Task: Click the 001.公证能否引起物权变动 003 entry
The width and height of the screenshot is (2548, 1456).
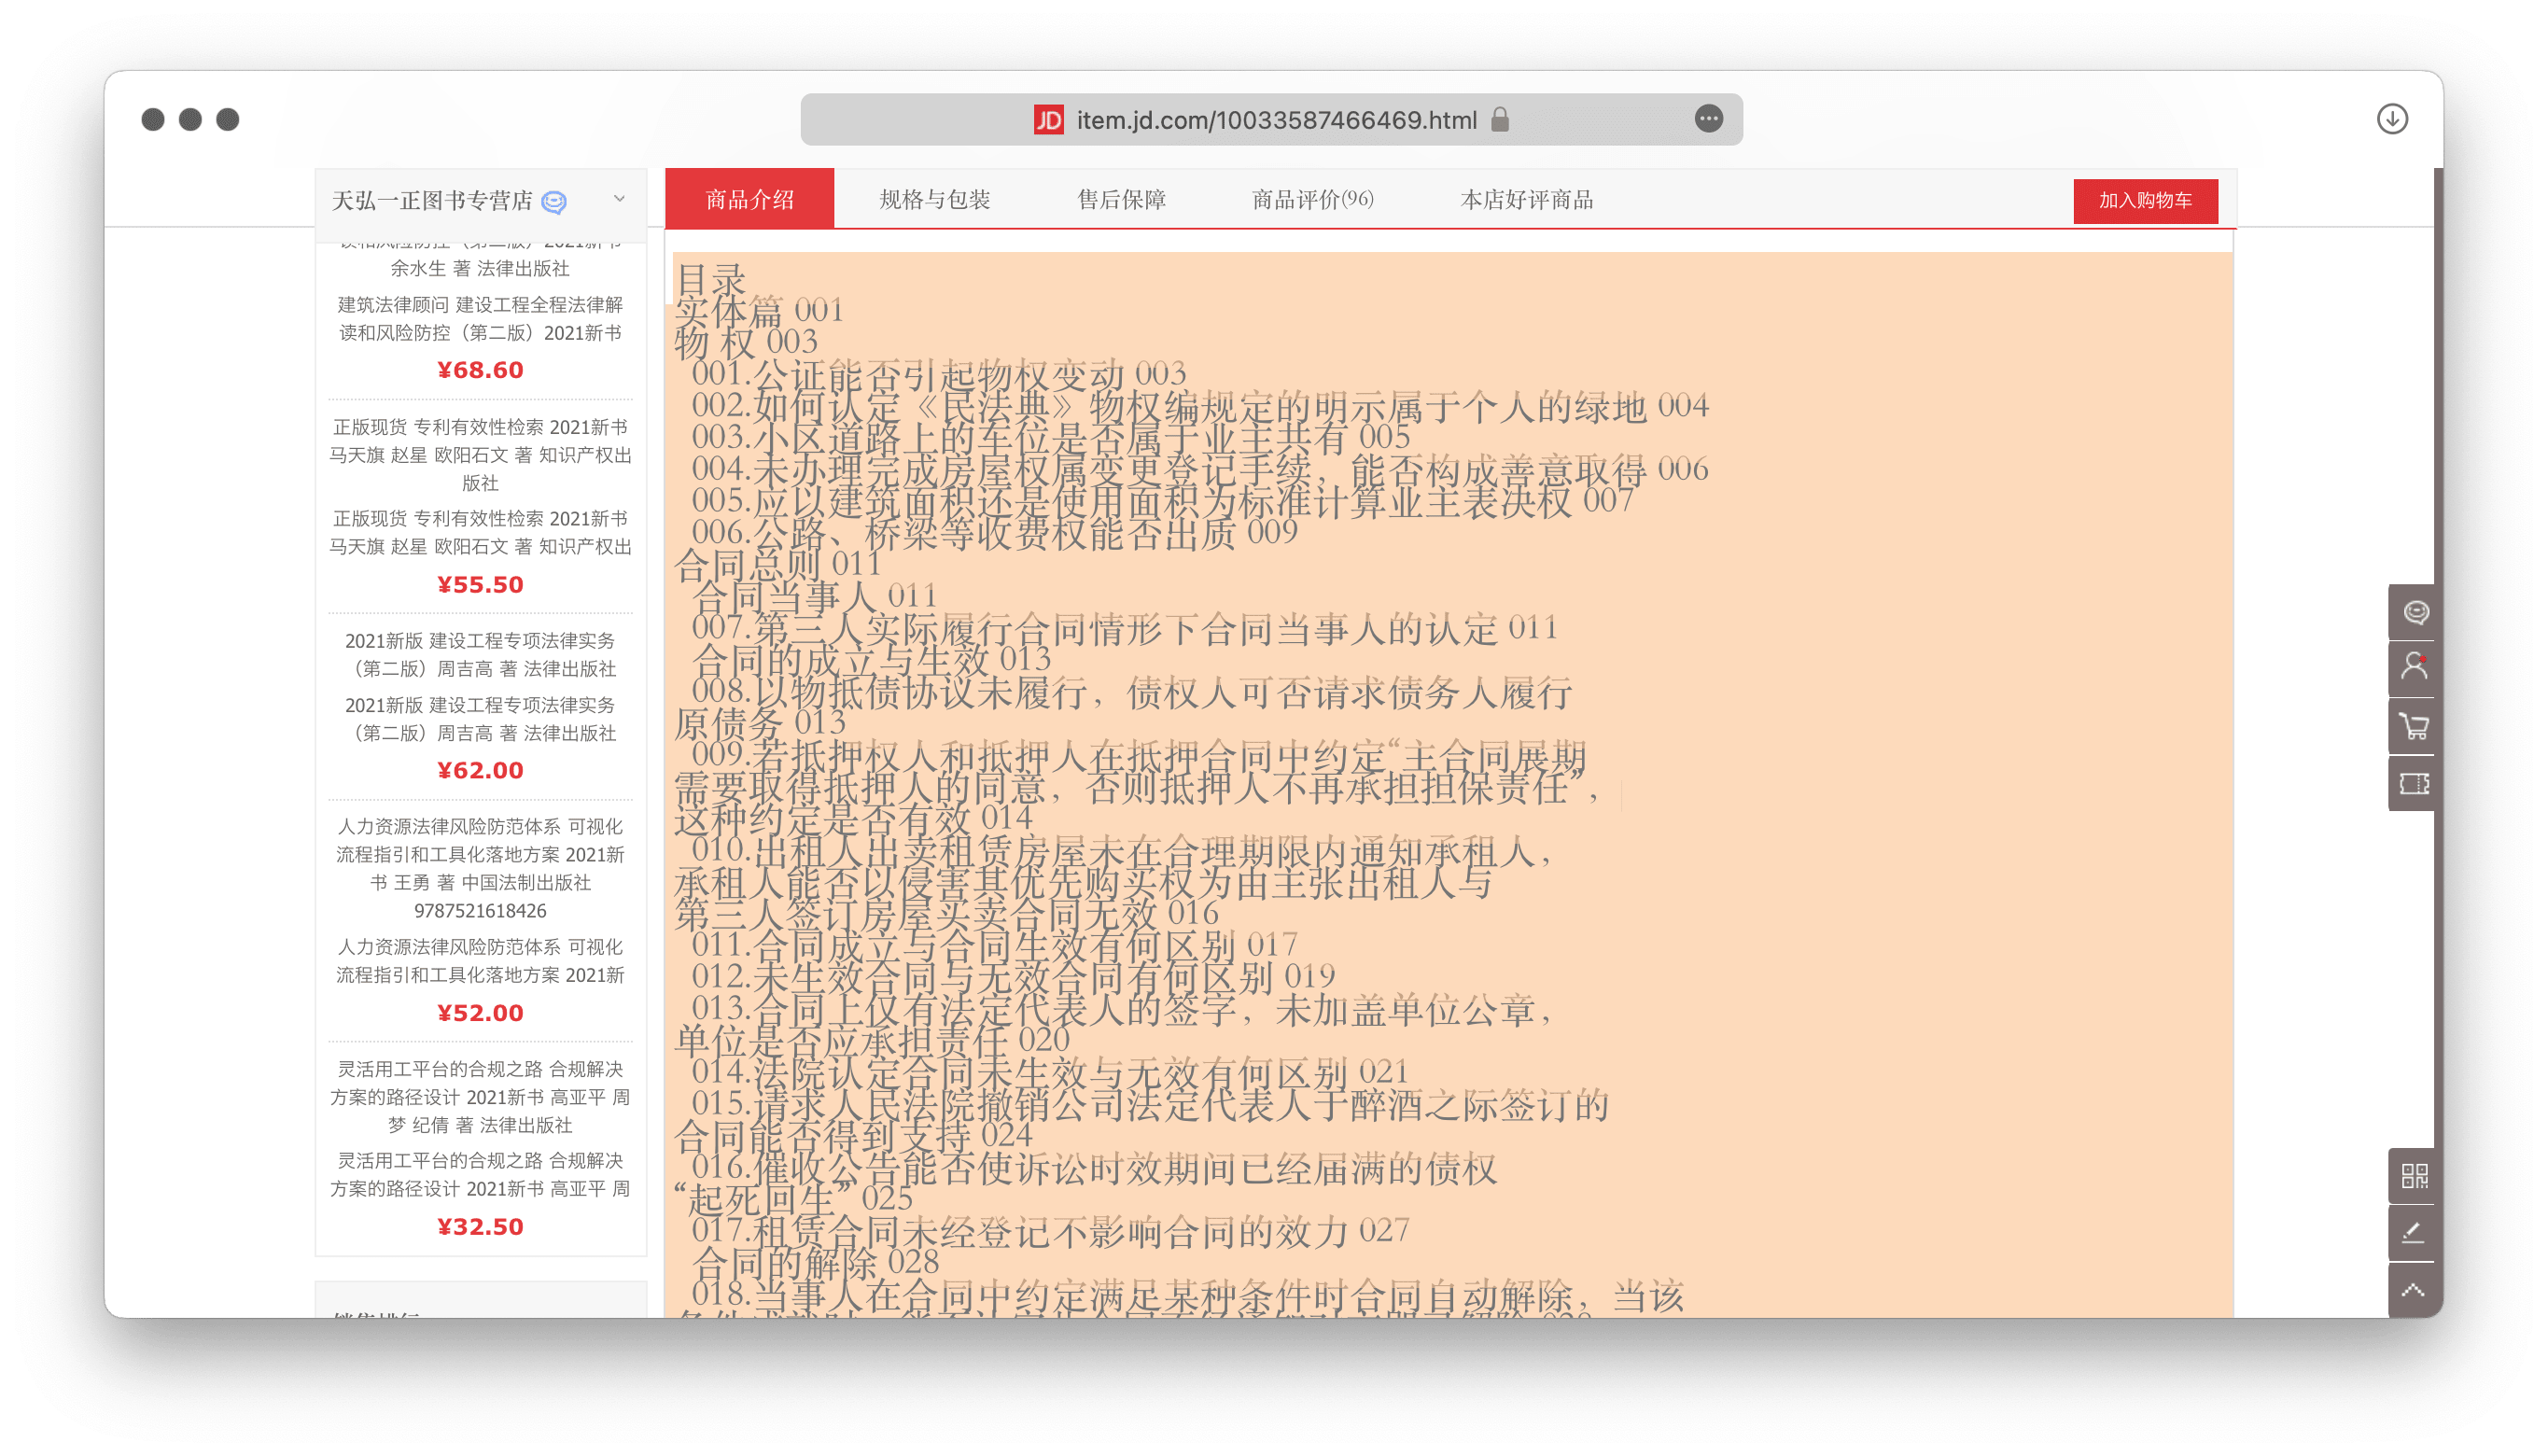Action: point(939,375)
